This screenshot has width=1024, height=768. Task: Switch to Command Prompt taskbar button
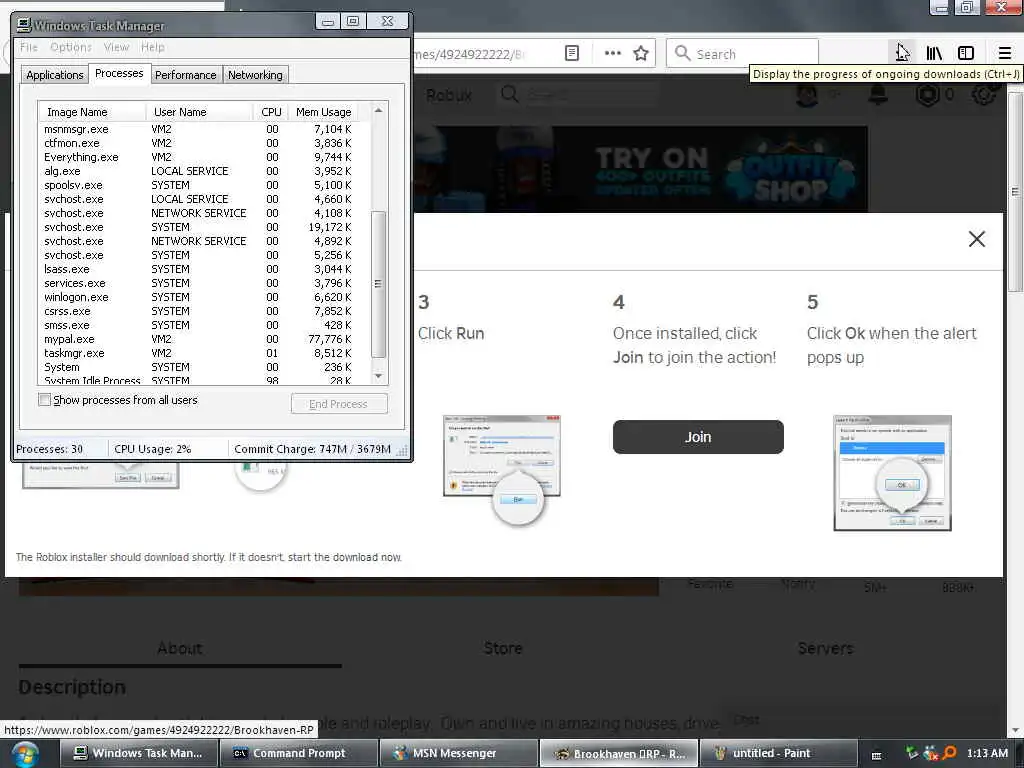point(298,753)
